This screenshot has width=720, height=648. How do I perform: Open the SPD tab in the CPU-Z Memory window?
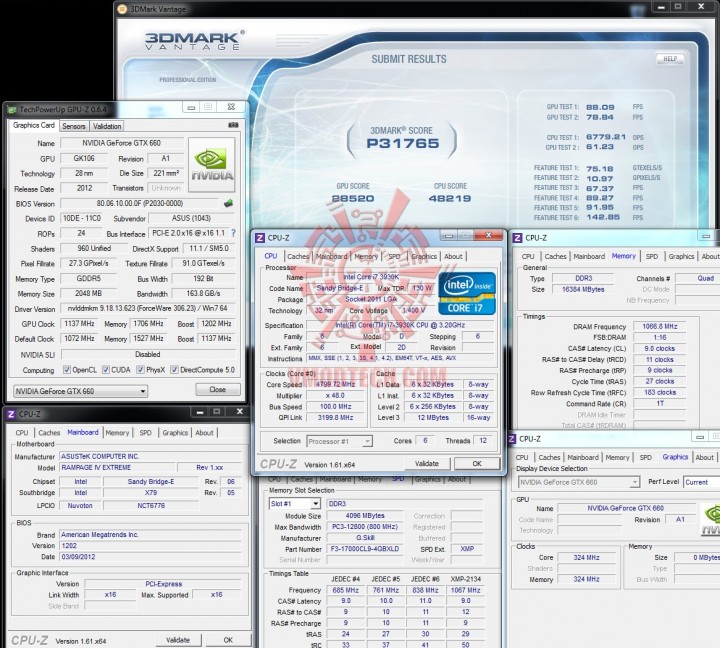point(652,256)
